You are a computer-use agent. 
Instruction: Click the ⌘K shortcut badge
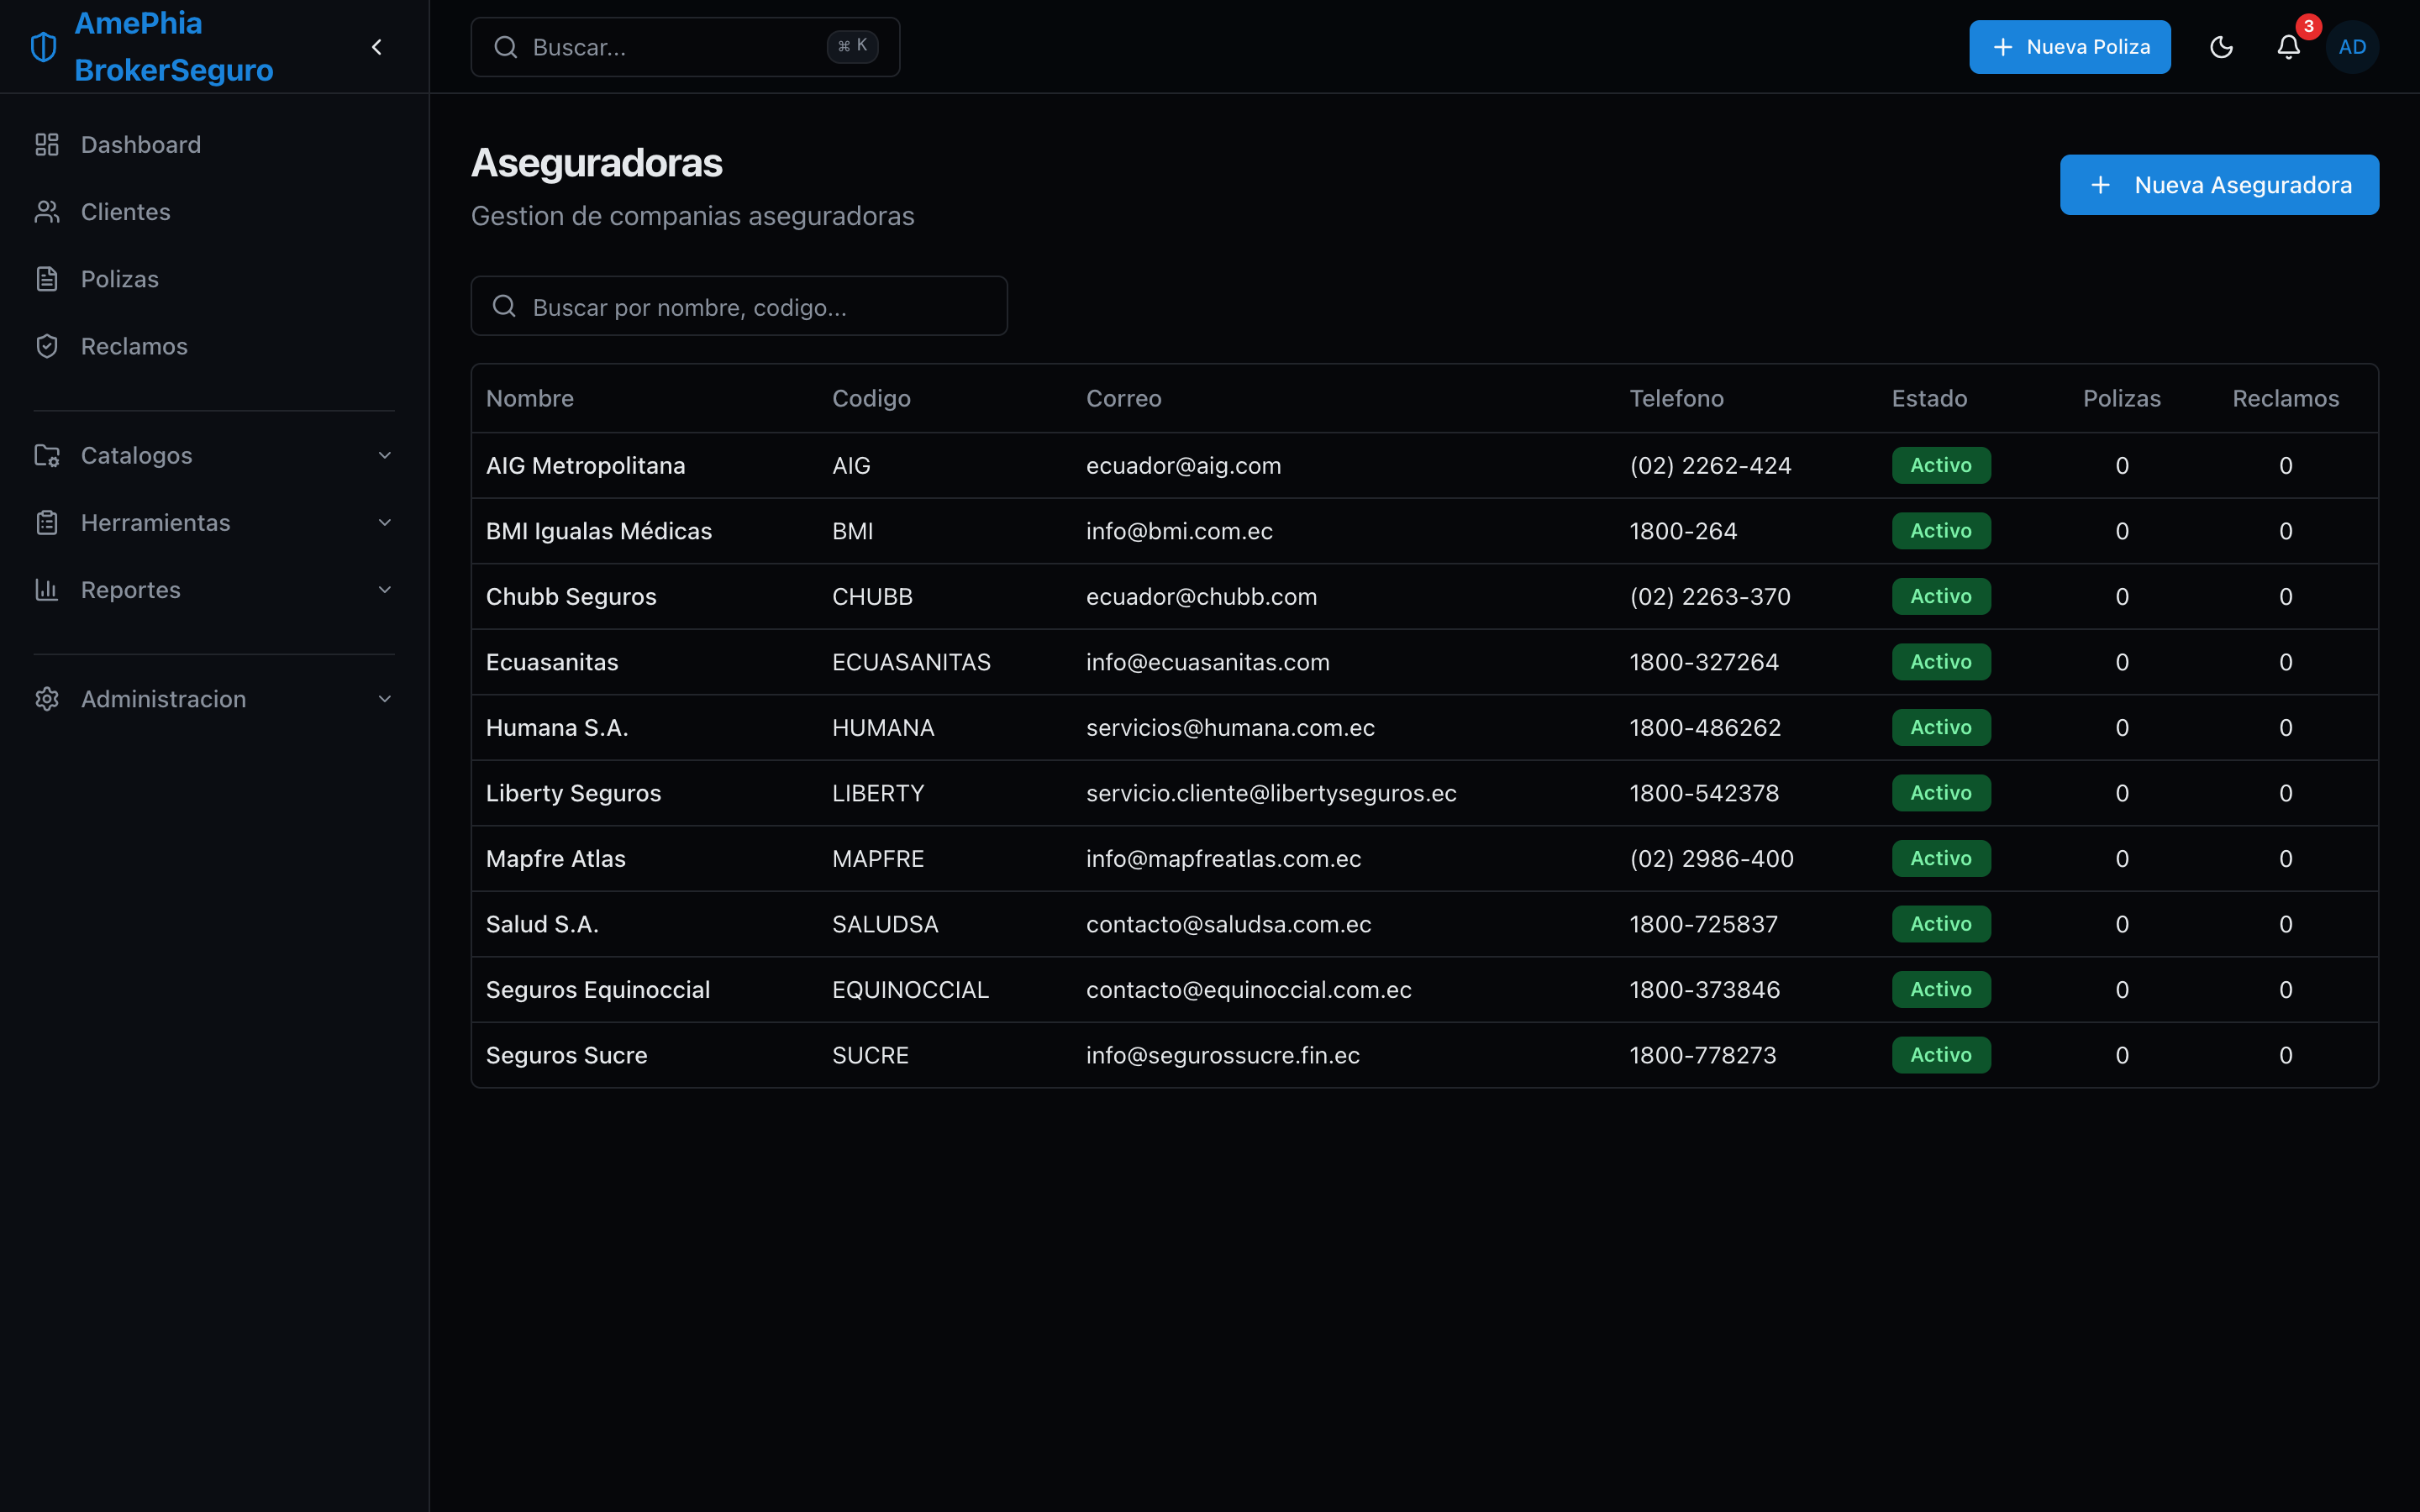click(853, 46)
